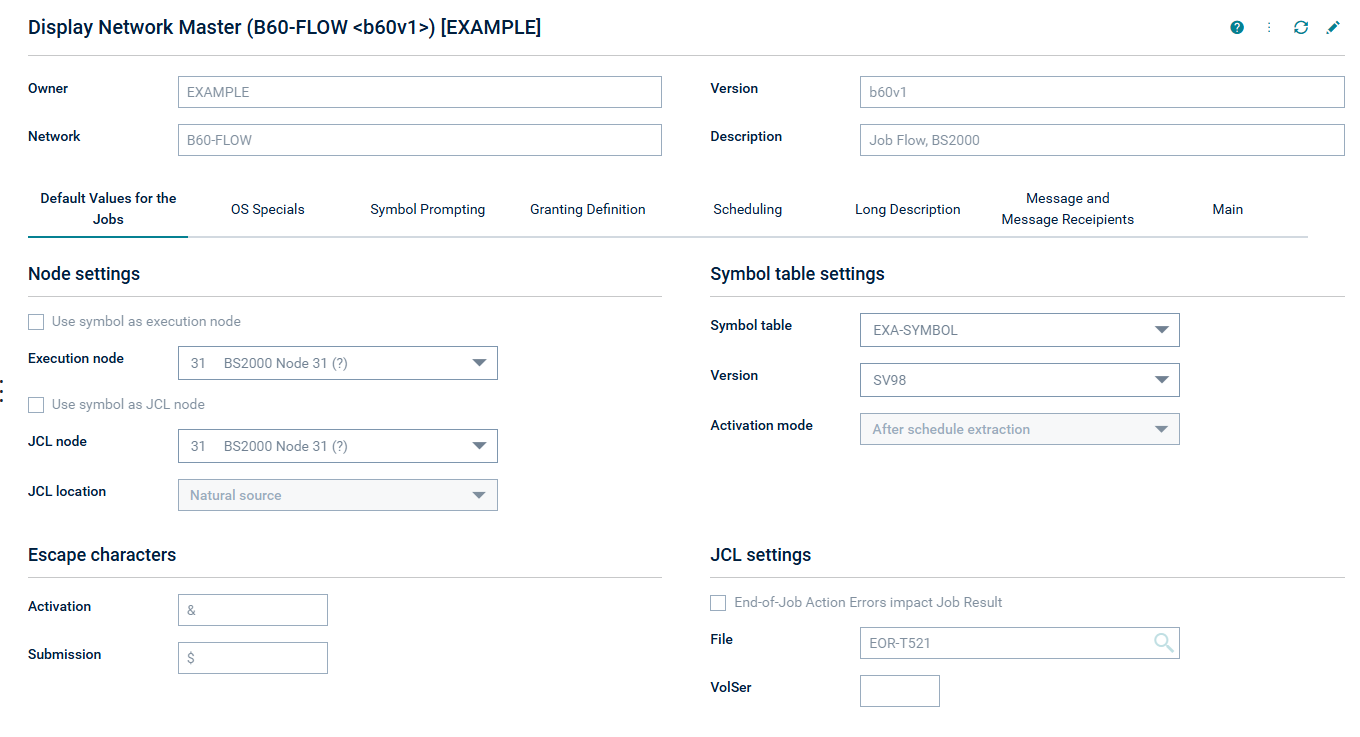This screenshot has width=1360, height=737.
Task: Toggle Use symbol as execution node
Action: [x=36, y=322]
